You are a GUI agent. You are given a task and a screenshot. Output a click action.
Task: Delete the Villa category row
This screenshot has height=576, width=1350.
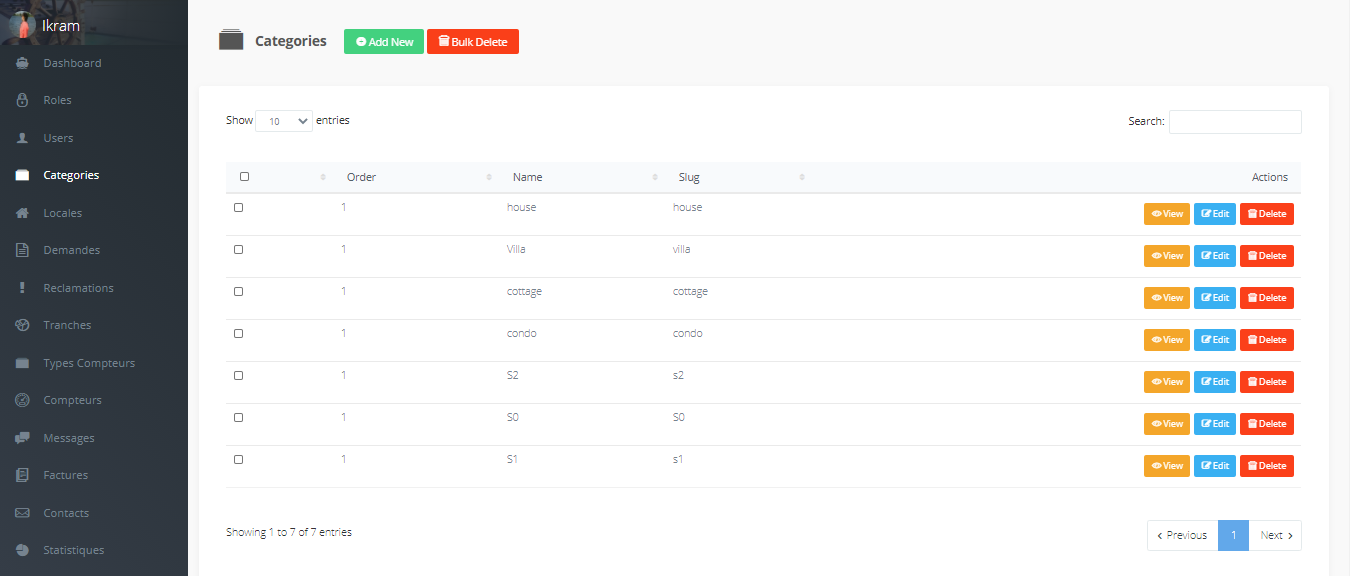[x=1266, y=256]
